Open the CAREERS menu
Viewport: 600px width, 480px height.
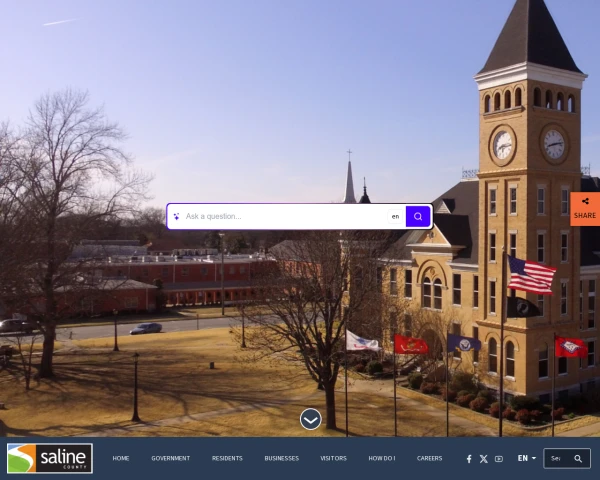coord(429,458)
